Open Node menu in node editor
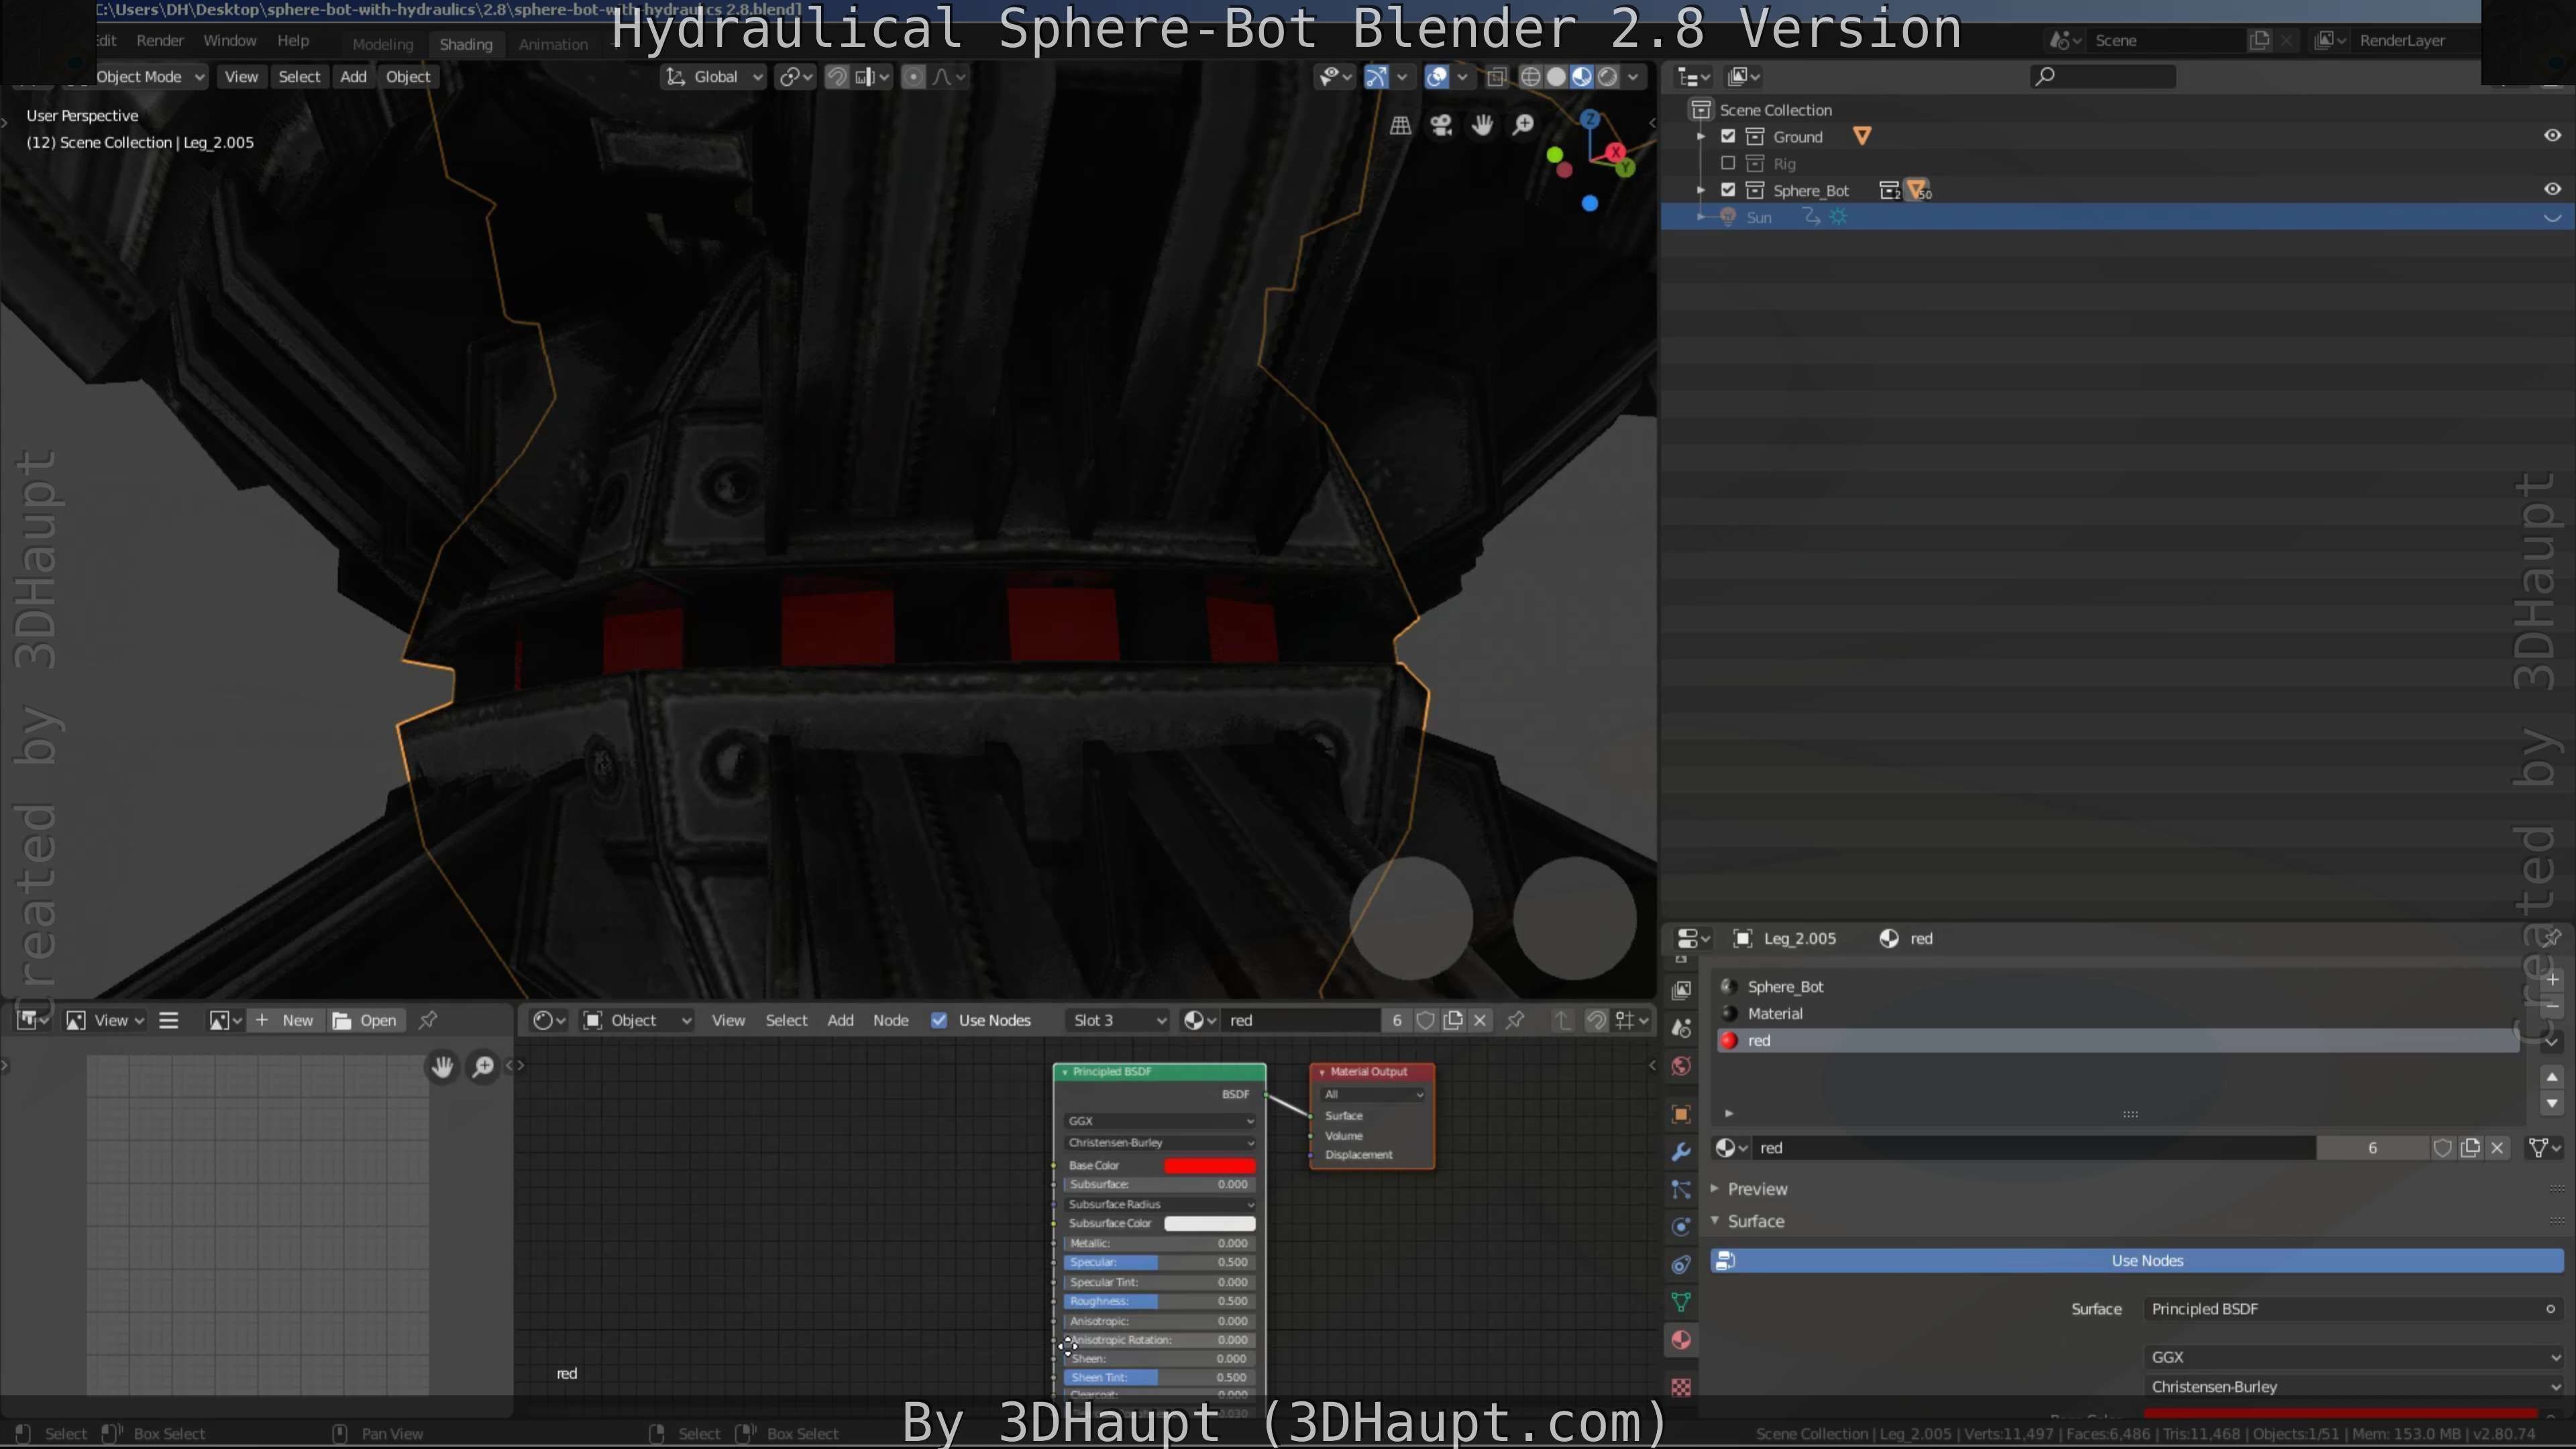 tap(890, 1020)
